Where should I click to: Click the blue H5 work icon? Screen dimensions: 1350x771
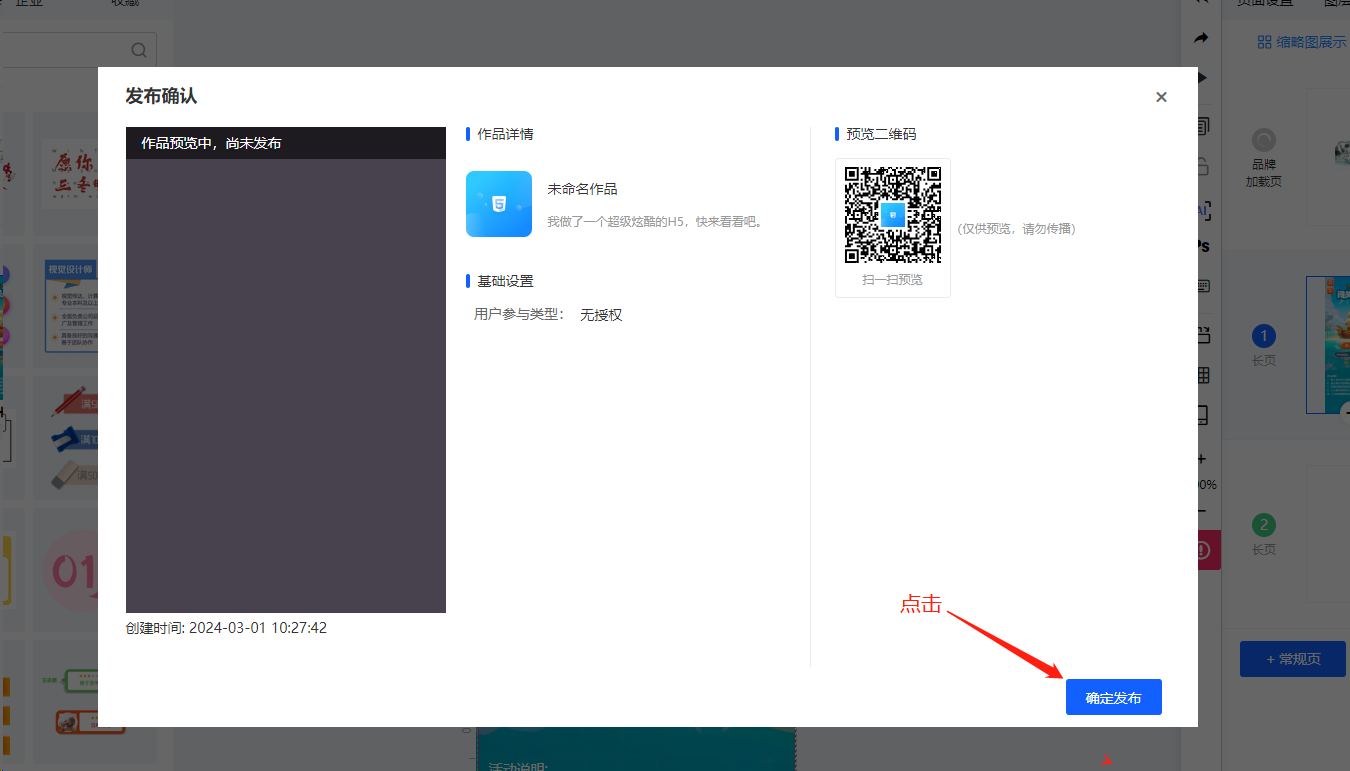pyautogui.click(x=498, y=204)
